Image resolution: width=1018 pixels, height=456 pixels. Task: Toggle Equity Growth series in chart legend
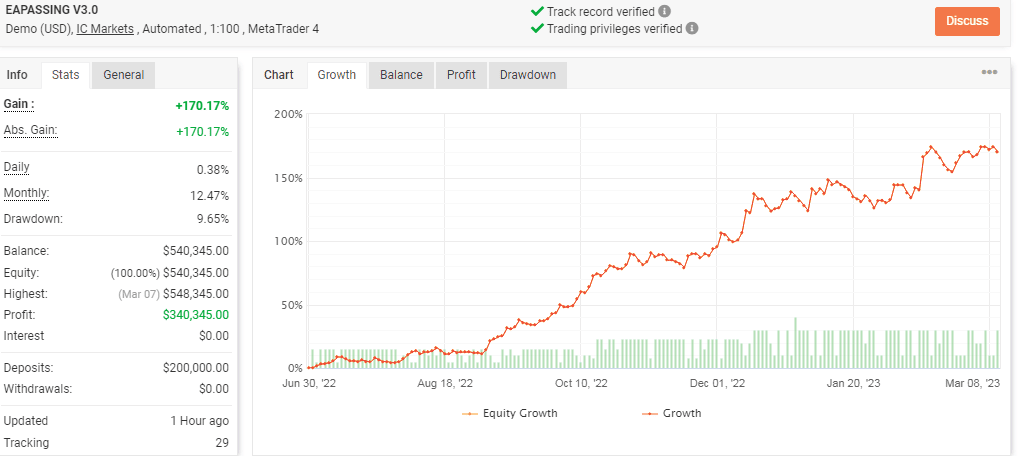click(510, 413)
